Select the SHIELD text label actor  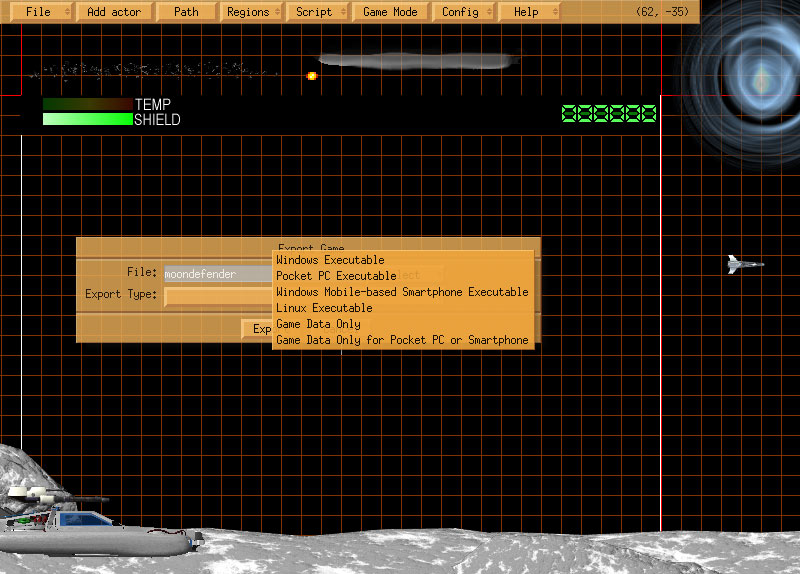157,120
